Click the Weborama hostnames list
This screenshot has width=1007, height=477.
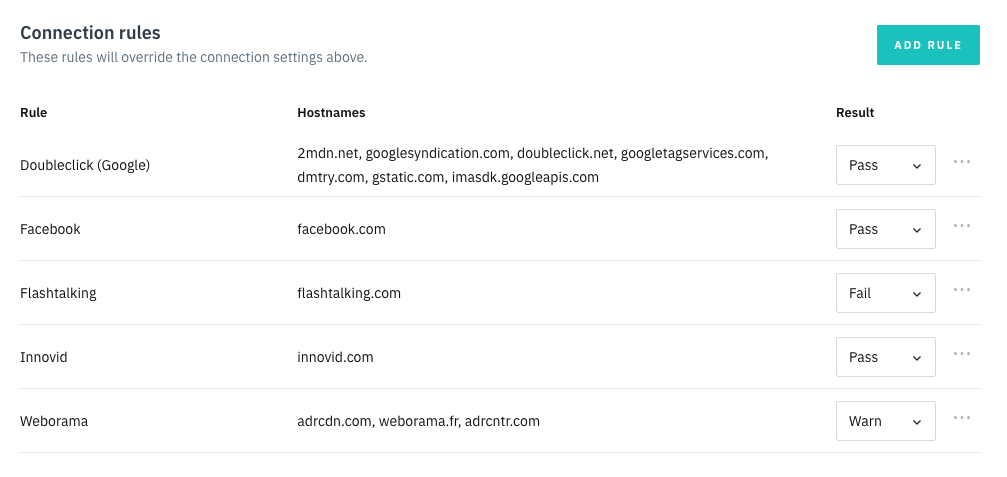pyautogui.click(x=418, y=421)
